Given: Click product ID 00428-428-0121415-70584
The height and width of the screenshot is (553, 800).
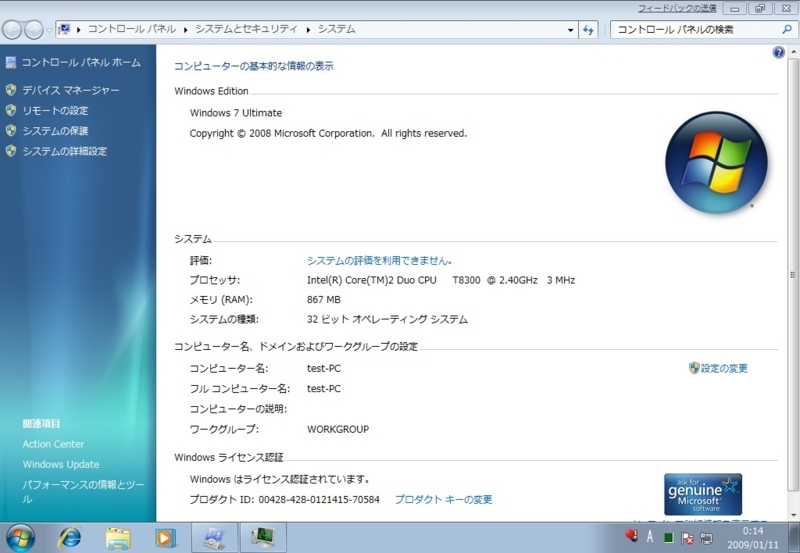Looking at the screenshot, I should click(x=319, y=499).
